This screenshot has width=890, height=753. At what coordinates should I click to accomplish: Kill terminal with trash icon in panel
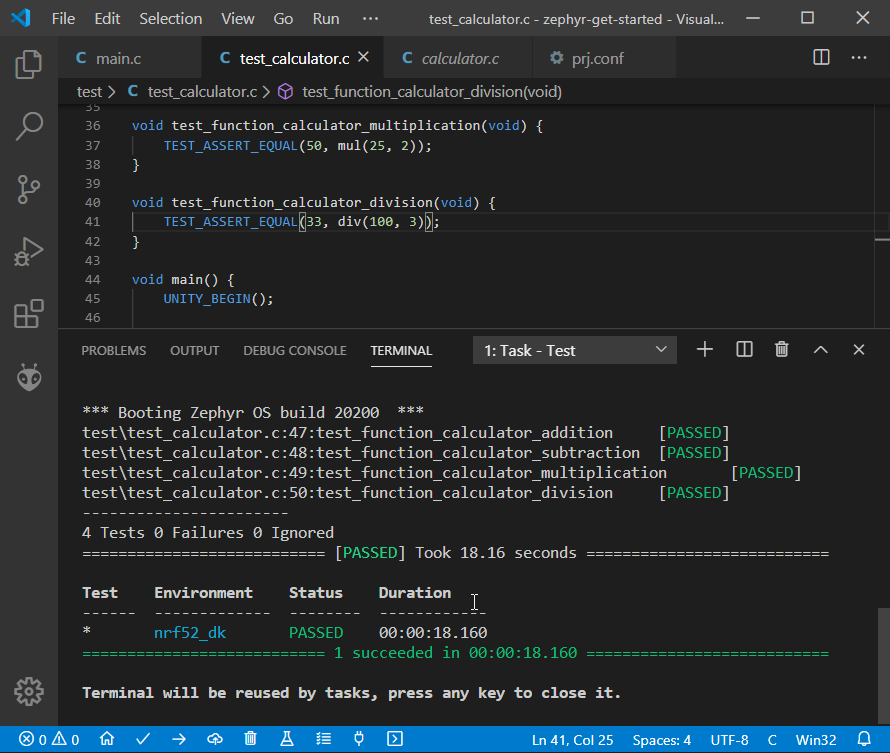pos(782,350)
